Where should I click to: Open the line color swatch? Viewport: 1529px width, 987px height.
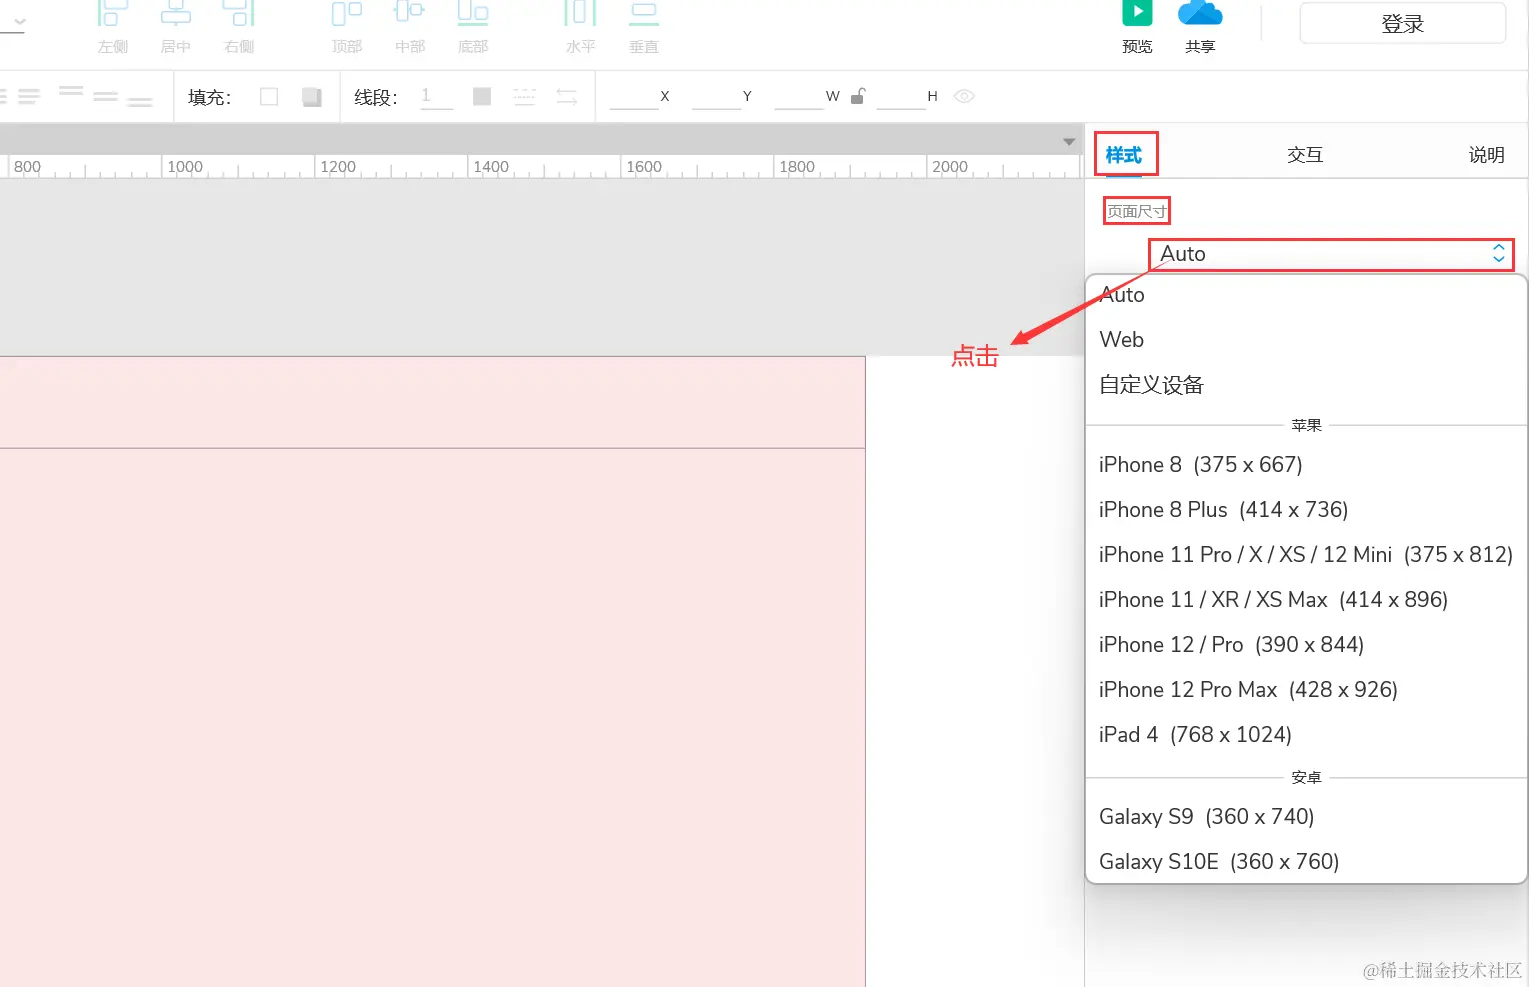(482, 97)
